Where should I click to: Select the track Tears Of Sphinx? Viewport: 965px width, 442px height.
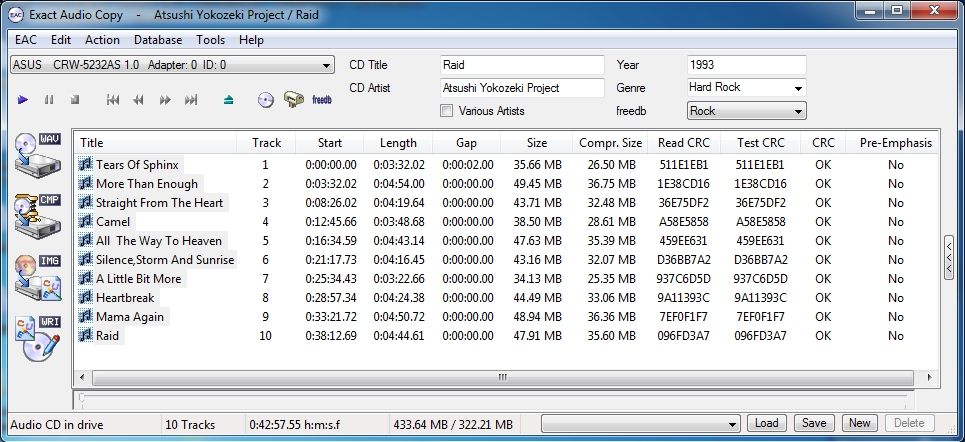click(139, 165)
